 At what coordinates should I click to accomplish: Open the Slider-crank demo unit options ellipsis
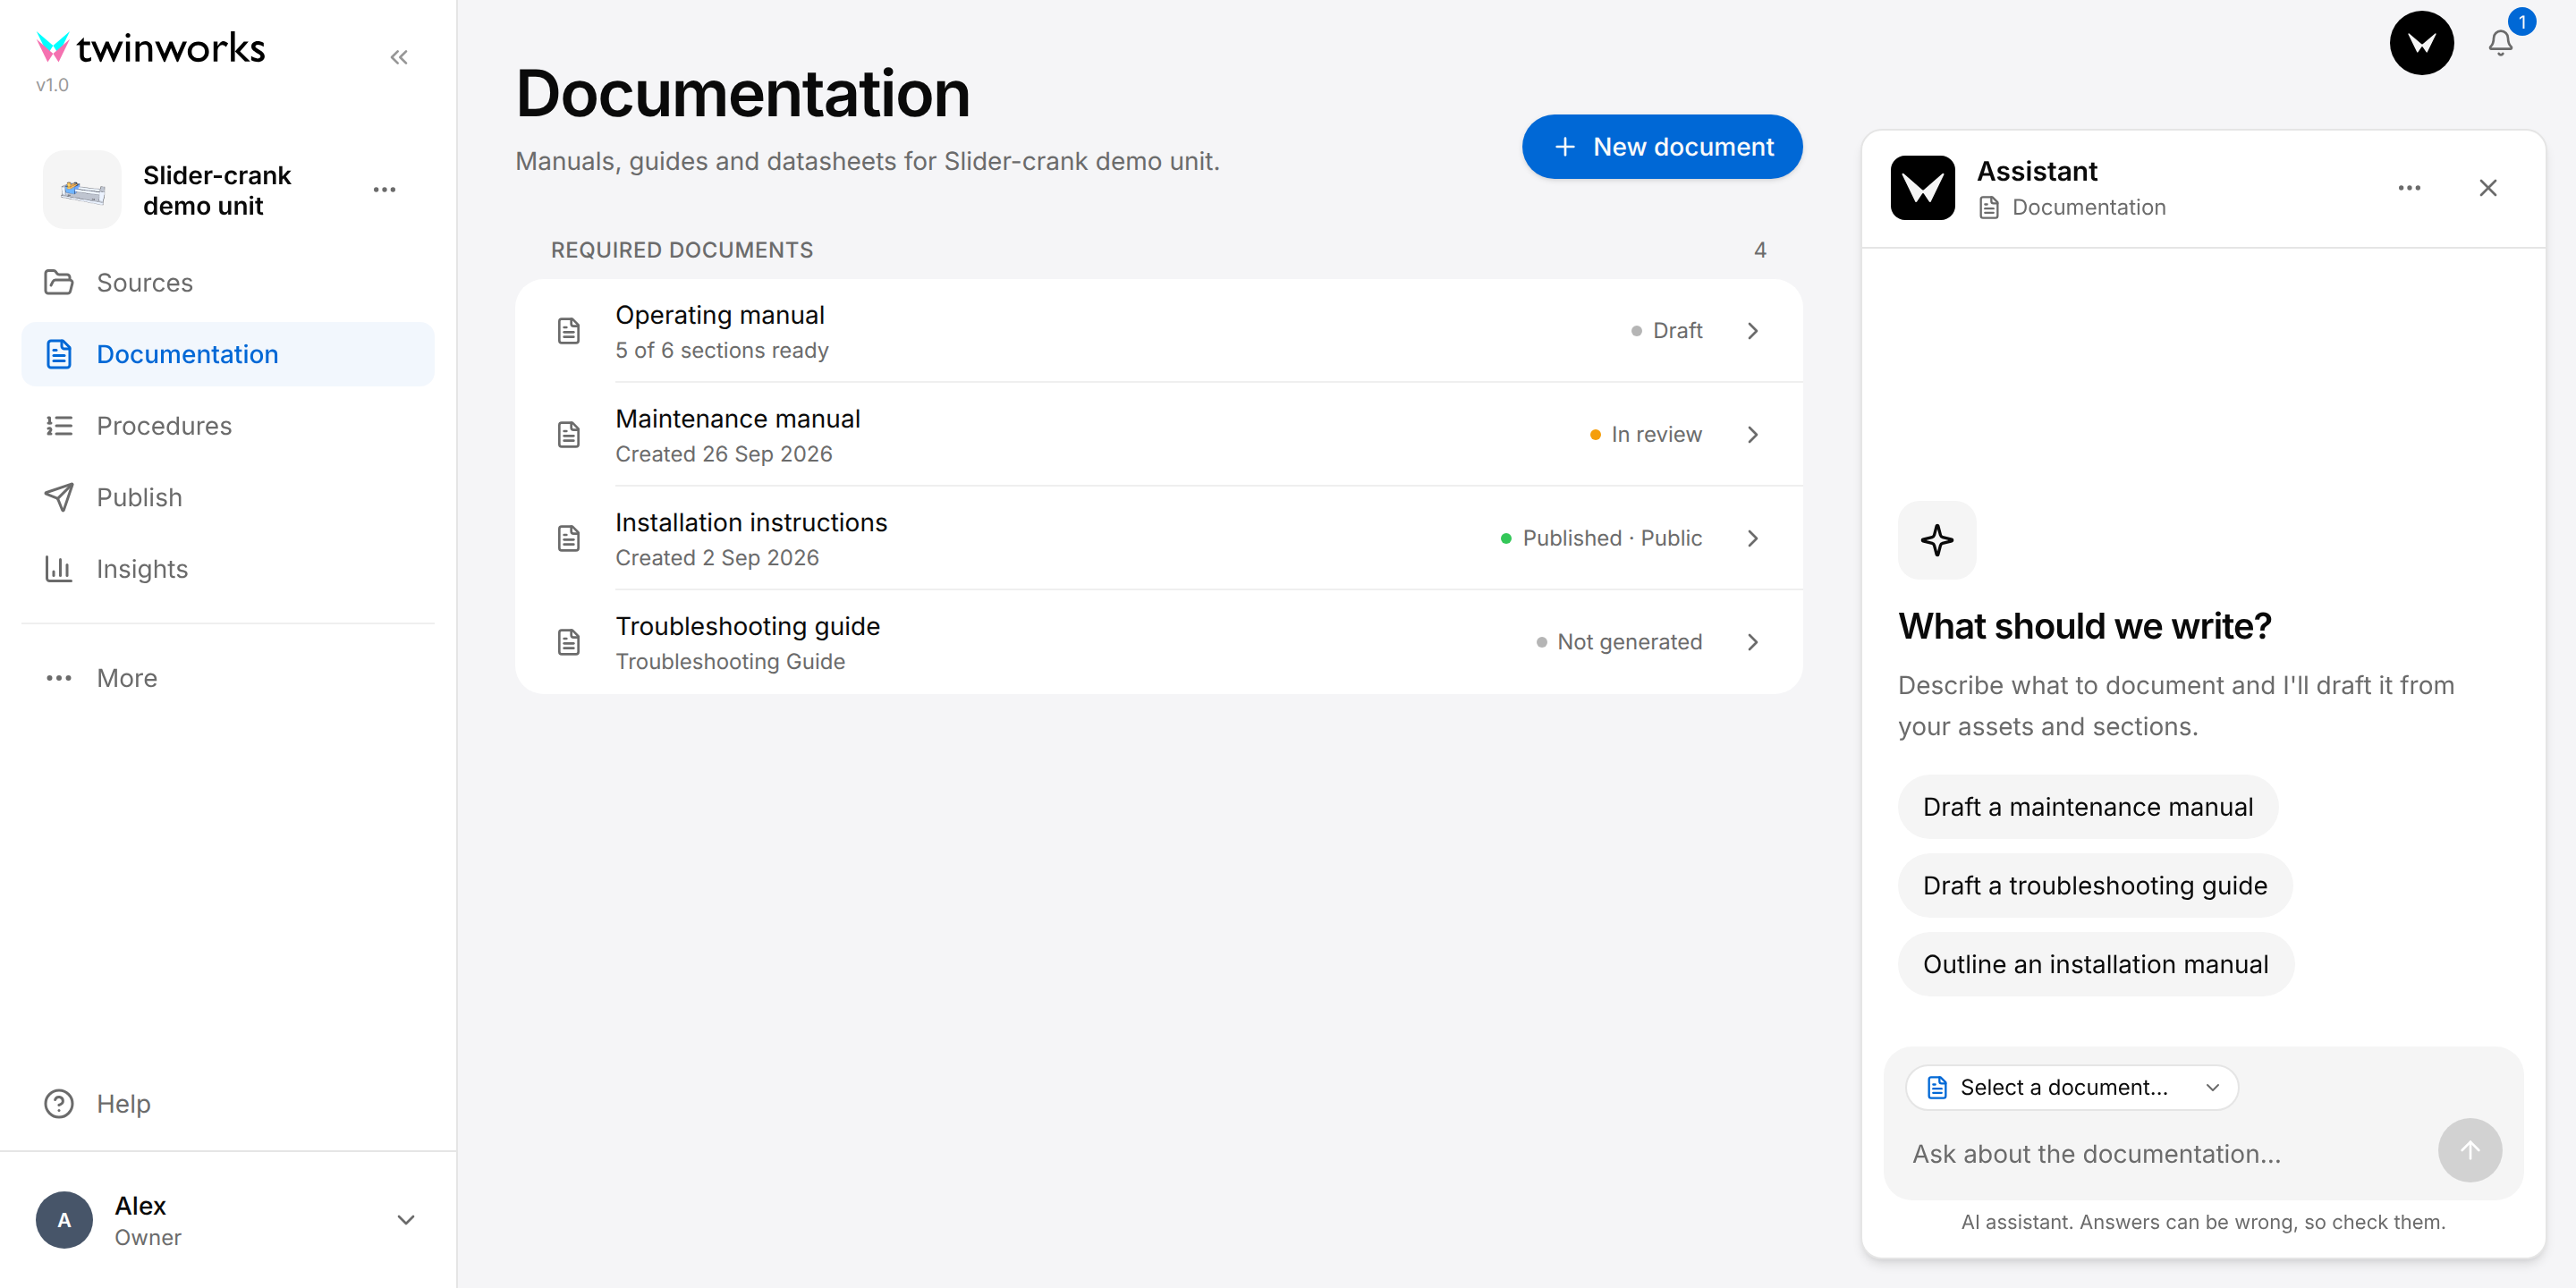[385, 190]
